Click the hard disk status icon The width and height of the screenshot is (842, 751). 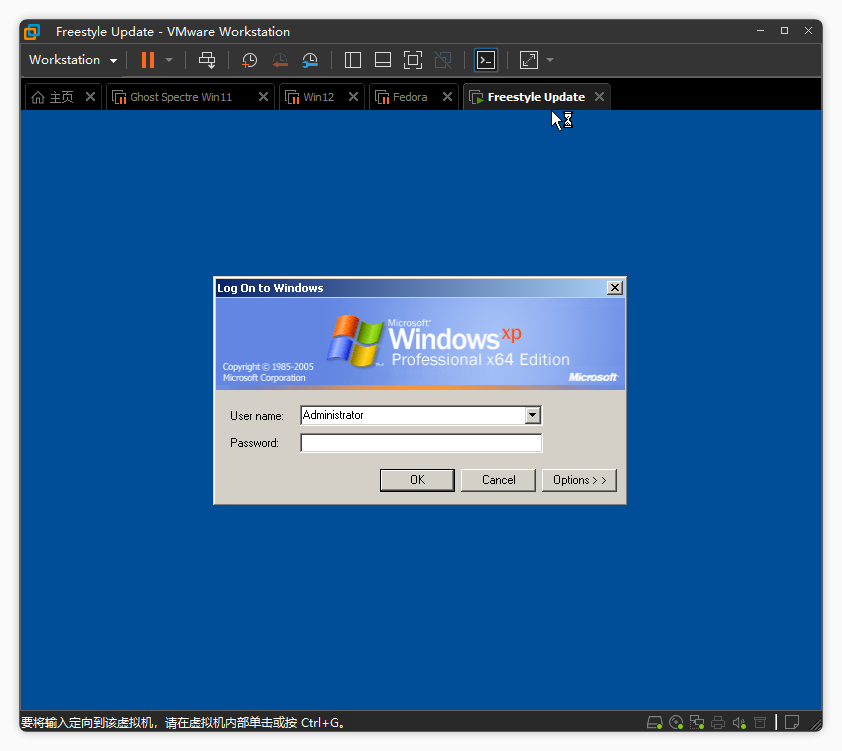pyautogui.click(x=655, y=722)
